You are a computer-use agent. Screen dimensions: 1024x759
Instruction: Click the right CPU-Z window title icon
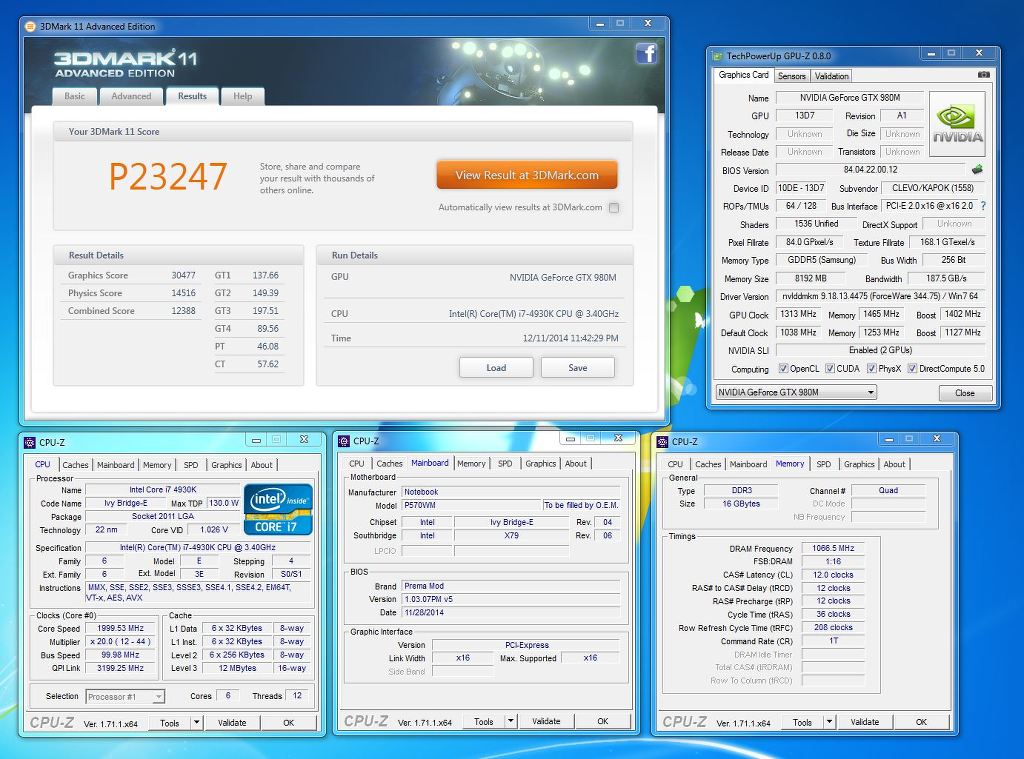662,442
